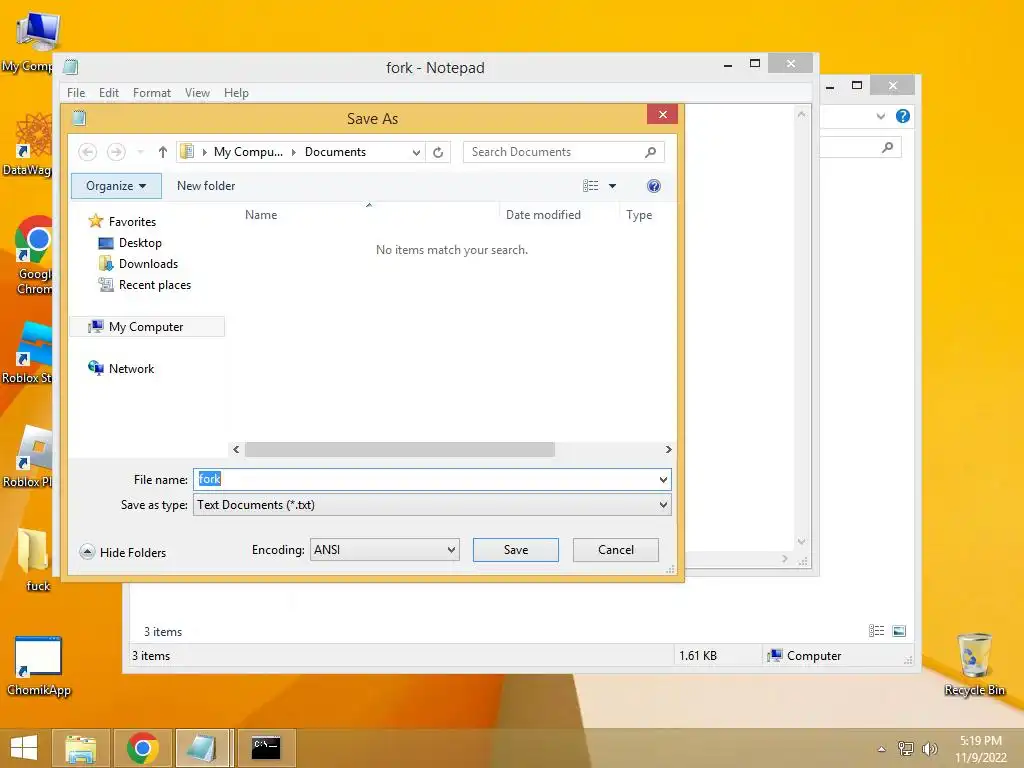
Task: Open the Recycle Bin desktop icon
Action: (974, 664)
